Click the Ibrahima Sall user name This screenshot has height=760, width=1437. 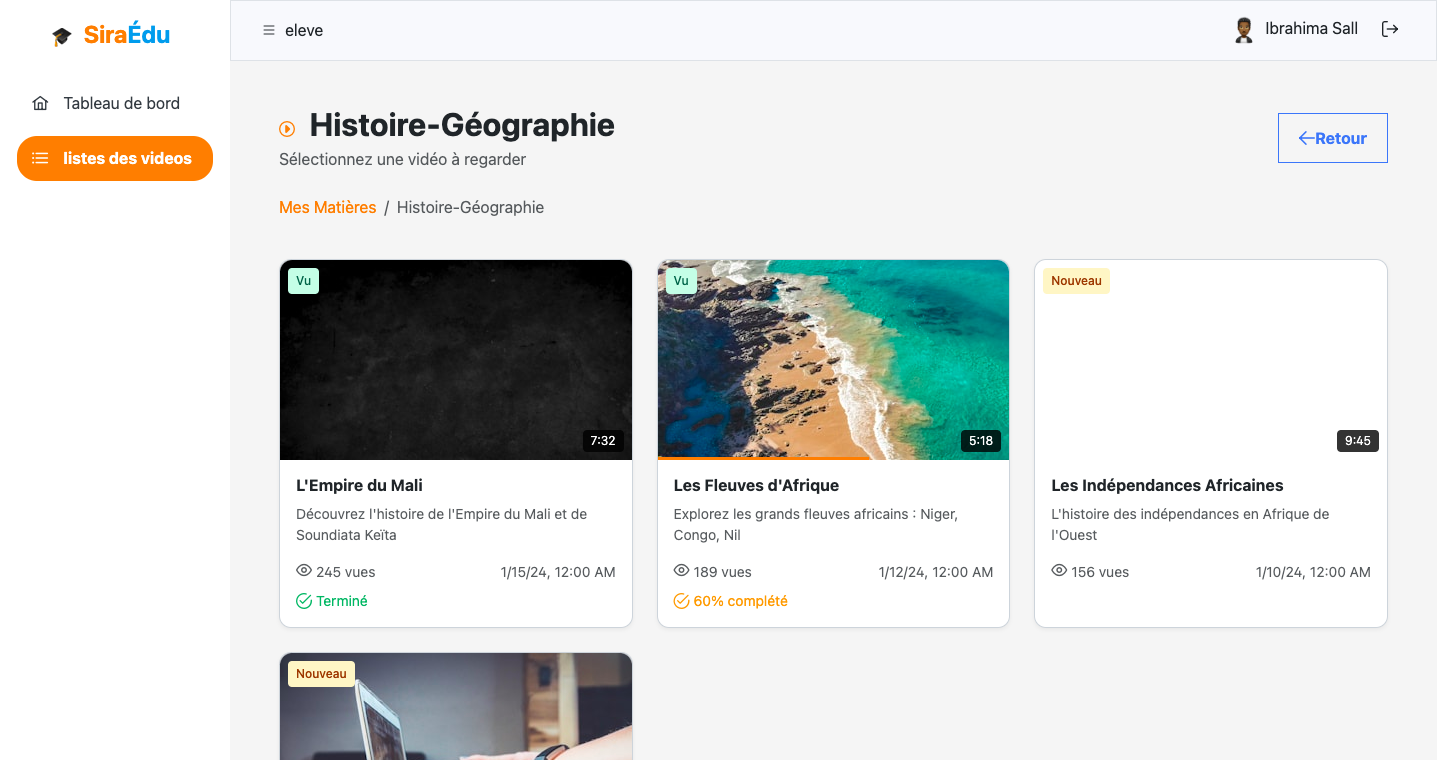(1311, 29)
